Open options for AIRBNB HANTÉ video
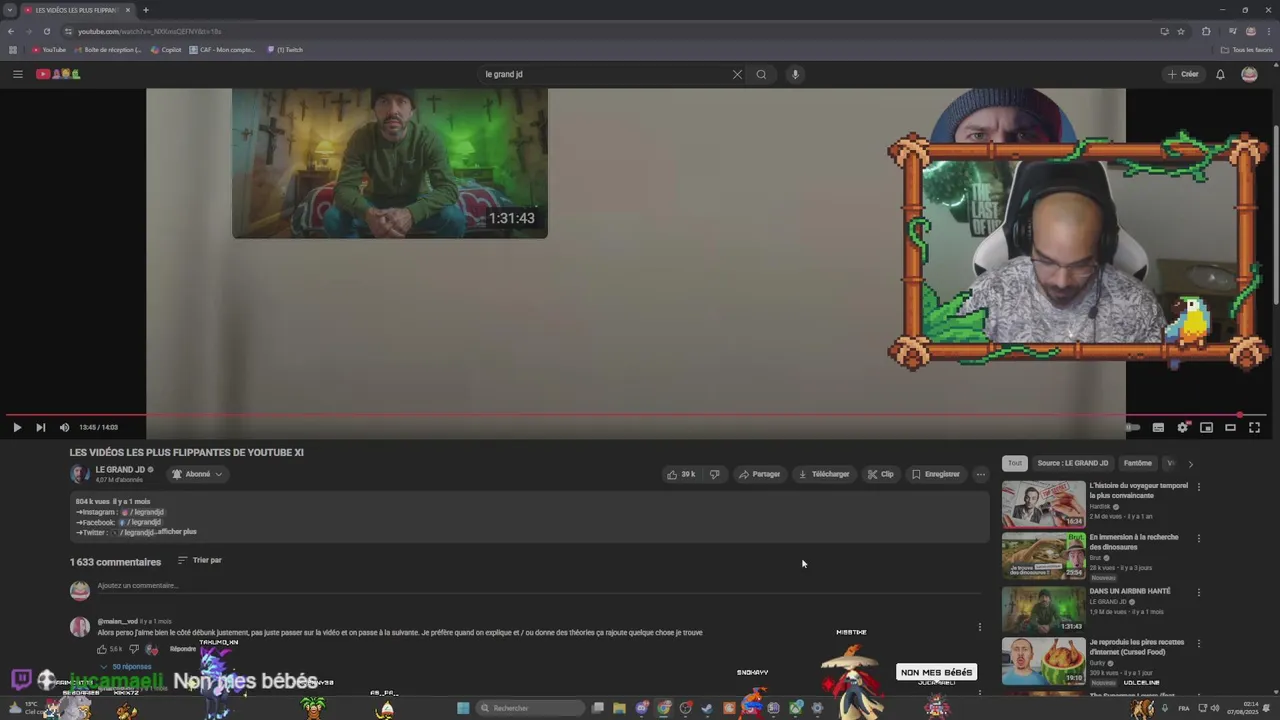 point(1199,592)
